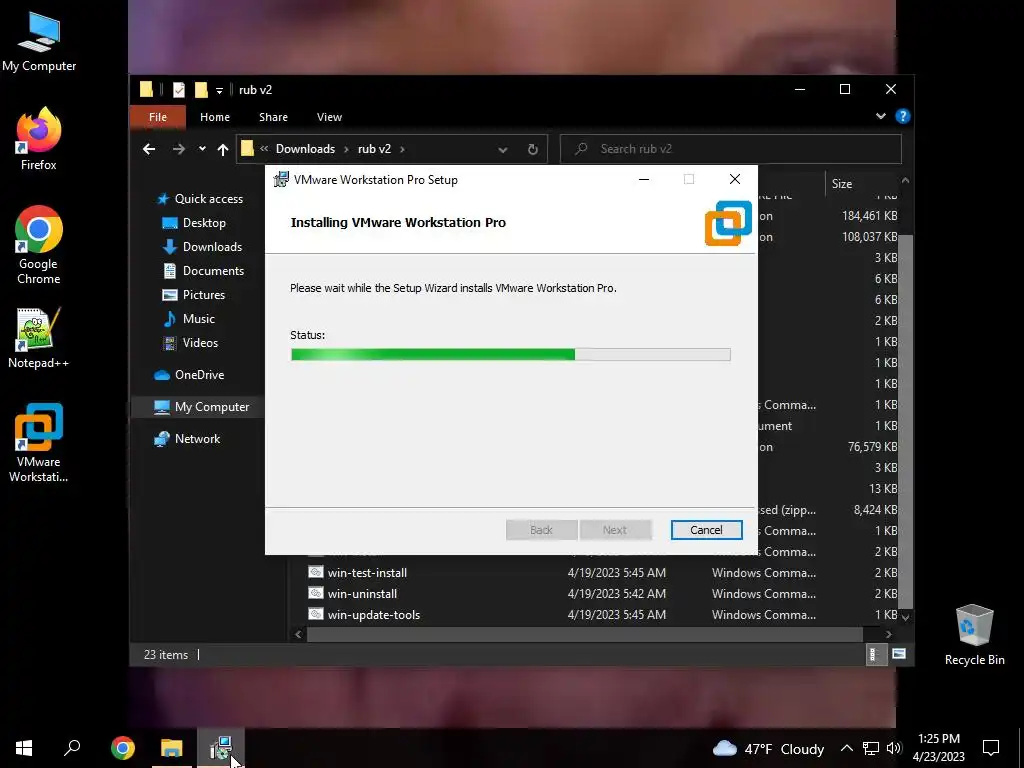Open the File menu in Explorer
The image size is (1024, 768).
click(x=158, y=117)
